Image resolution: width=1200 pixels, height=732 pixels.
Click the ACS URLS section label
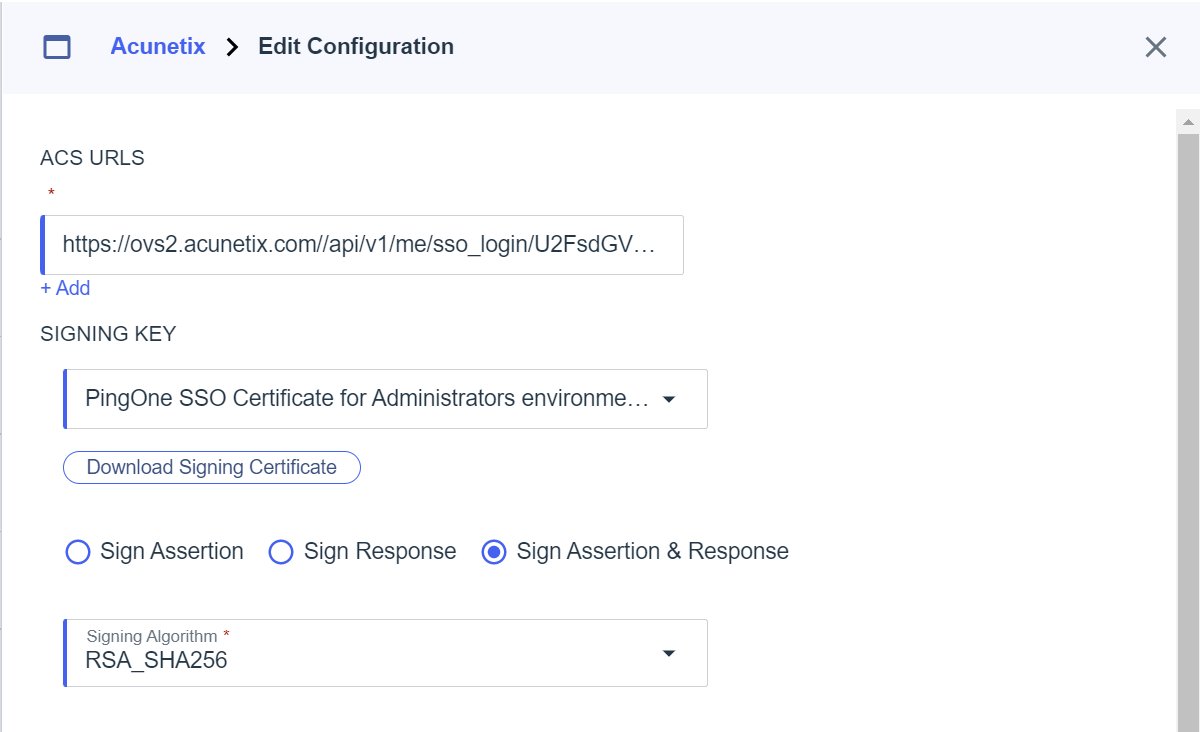[x=92, y=158]
